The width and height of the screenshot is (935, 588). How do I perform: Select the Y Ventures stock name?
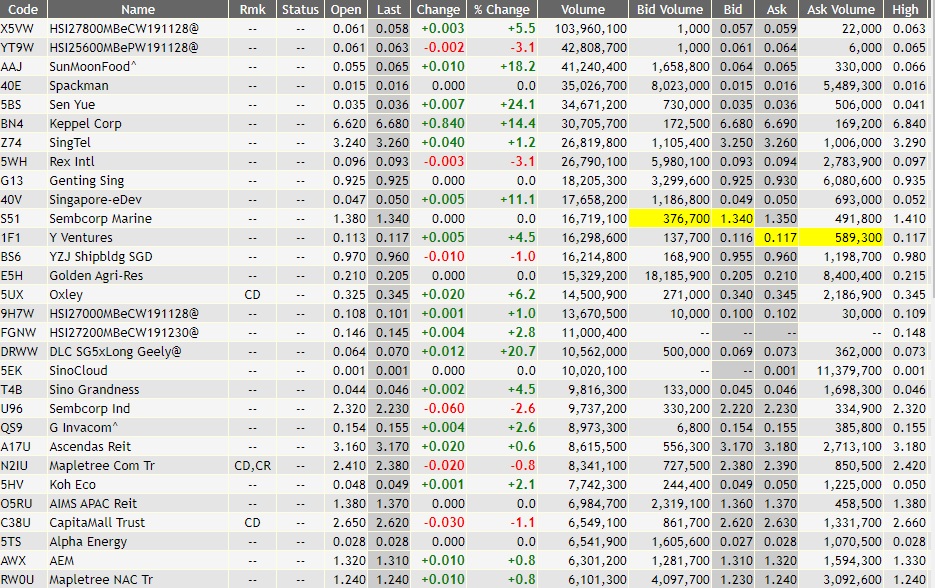tap(81, 238)
